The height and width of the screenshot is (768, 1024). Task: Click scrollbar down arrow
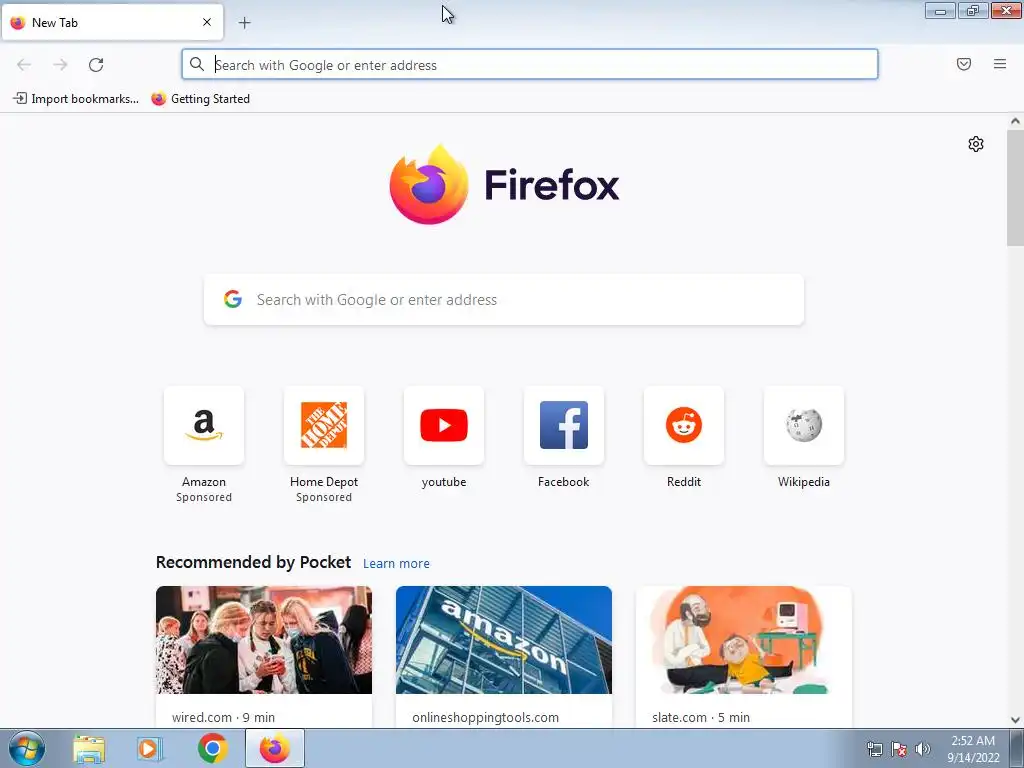1015,720
